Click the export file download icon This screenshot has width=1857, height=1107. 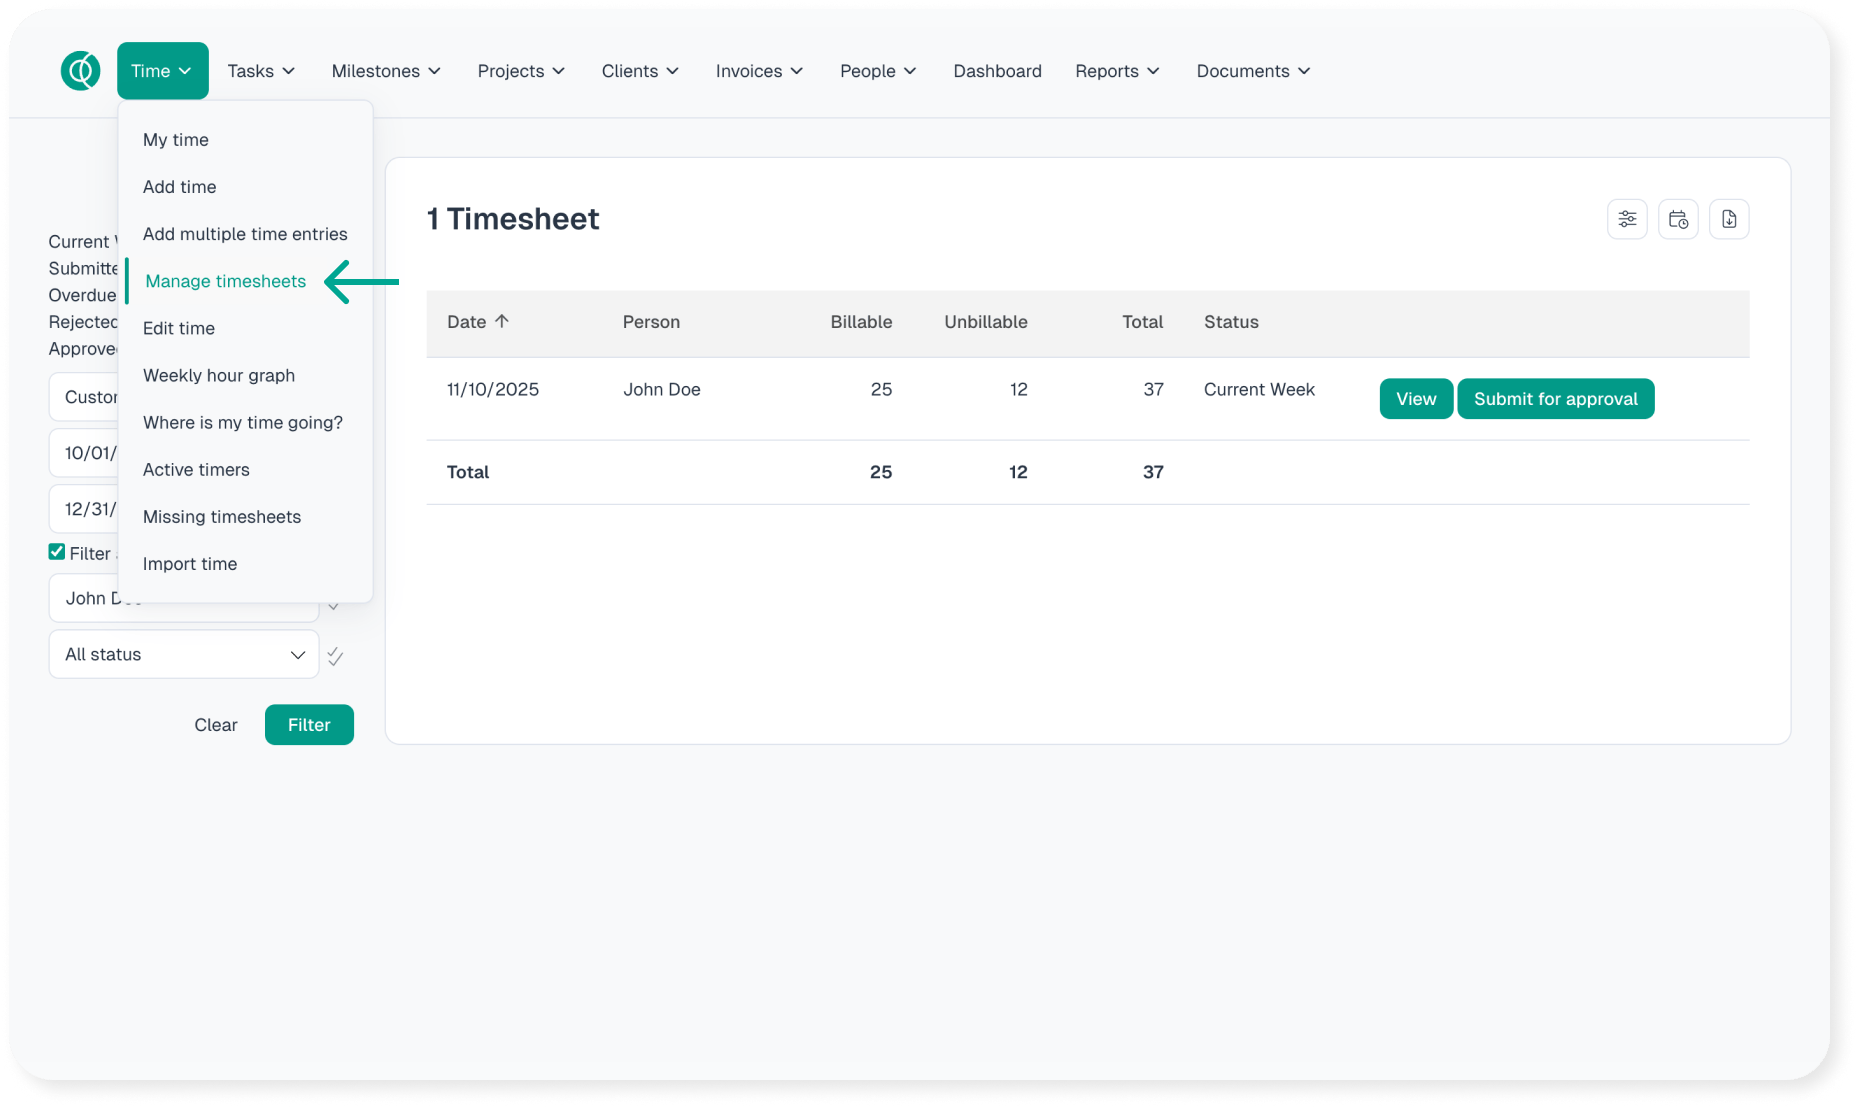click(1729, 219)
